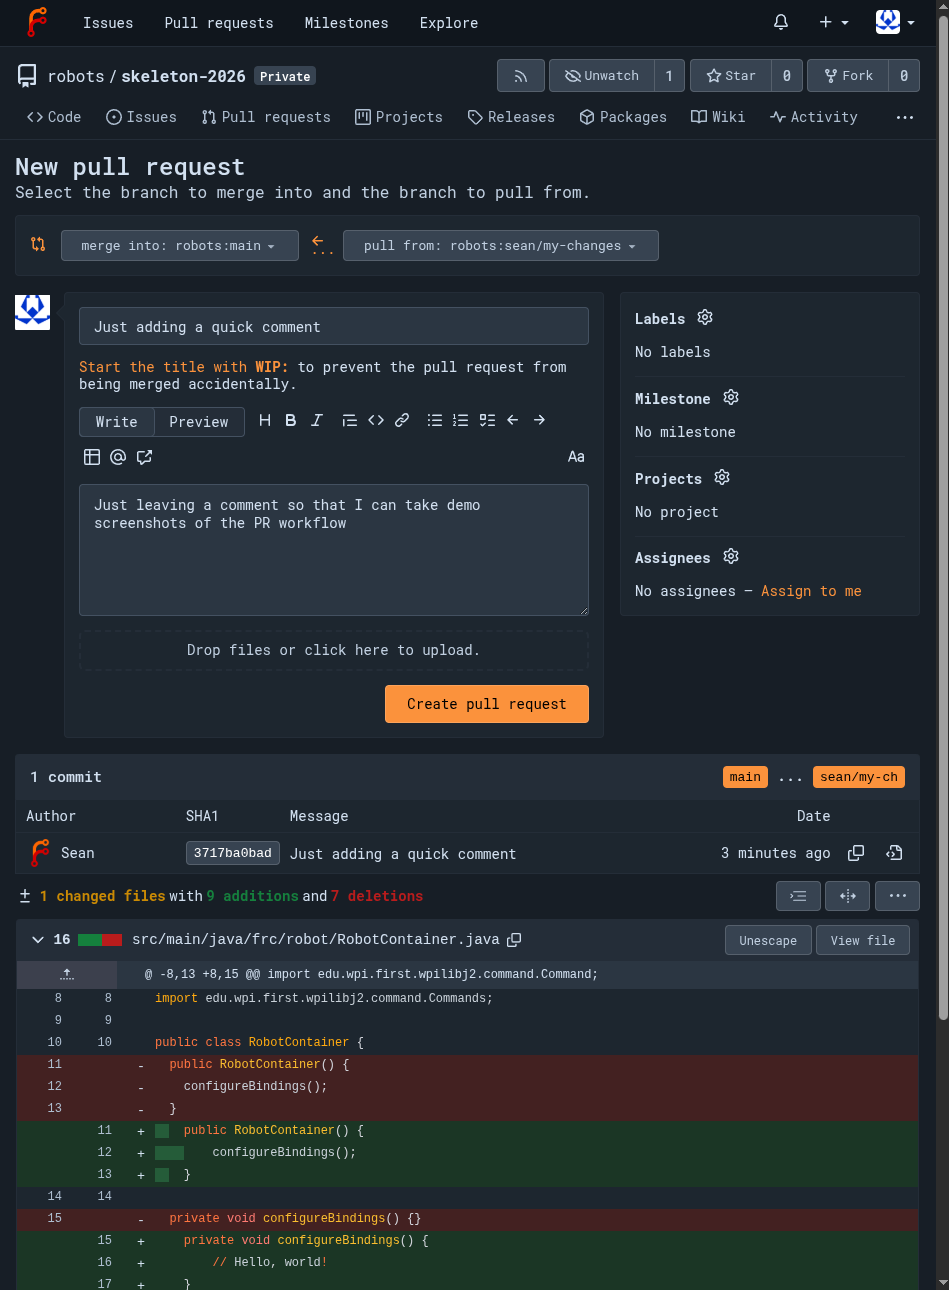949x1290 pixels.
Task: Open Projects settings gear
Action: click(722, 477)
